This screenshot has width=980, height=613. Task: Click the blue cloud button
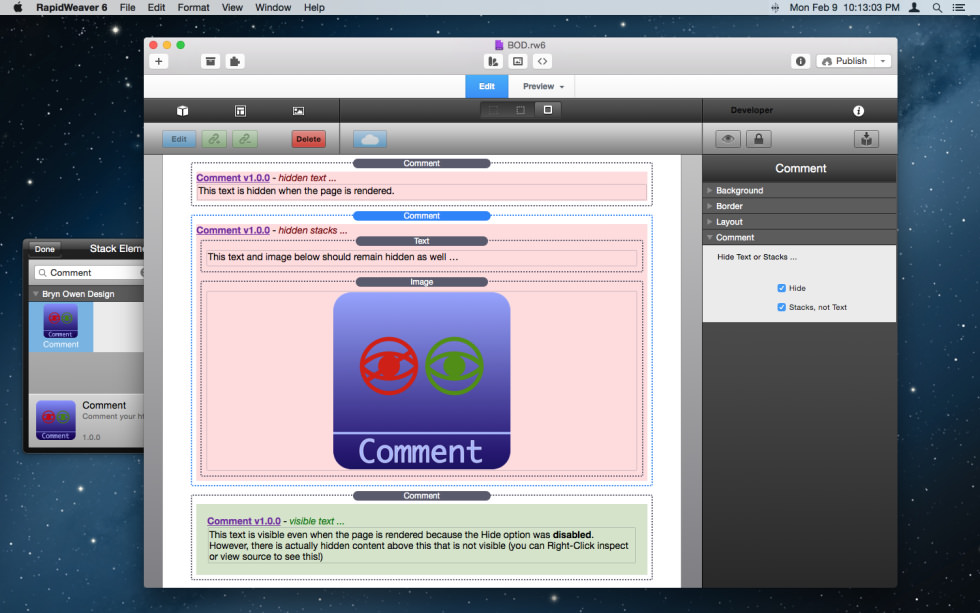[x=370, y=139]
